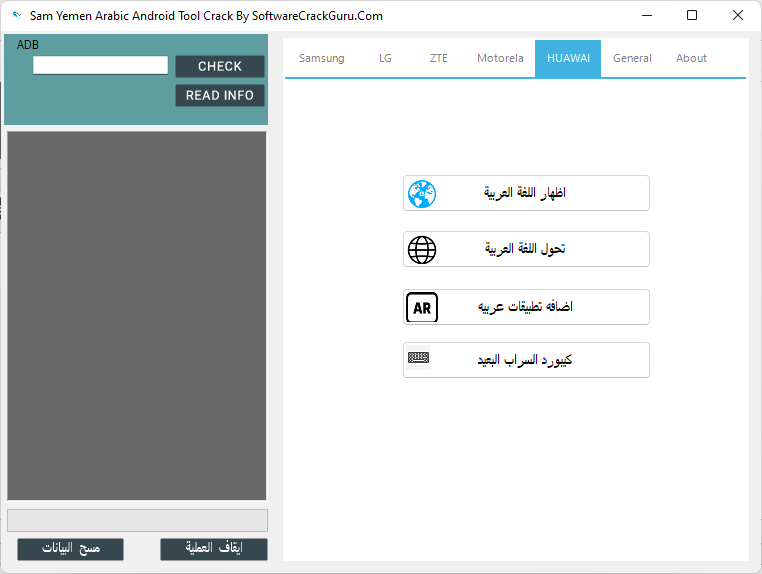Open the LG tab
762x574 pixels.
pos(385,58)
